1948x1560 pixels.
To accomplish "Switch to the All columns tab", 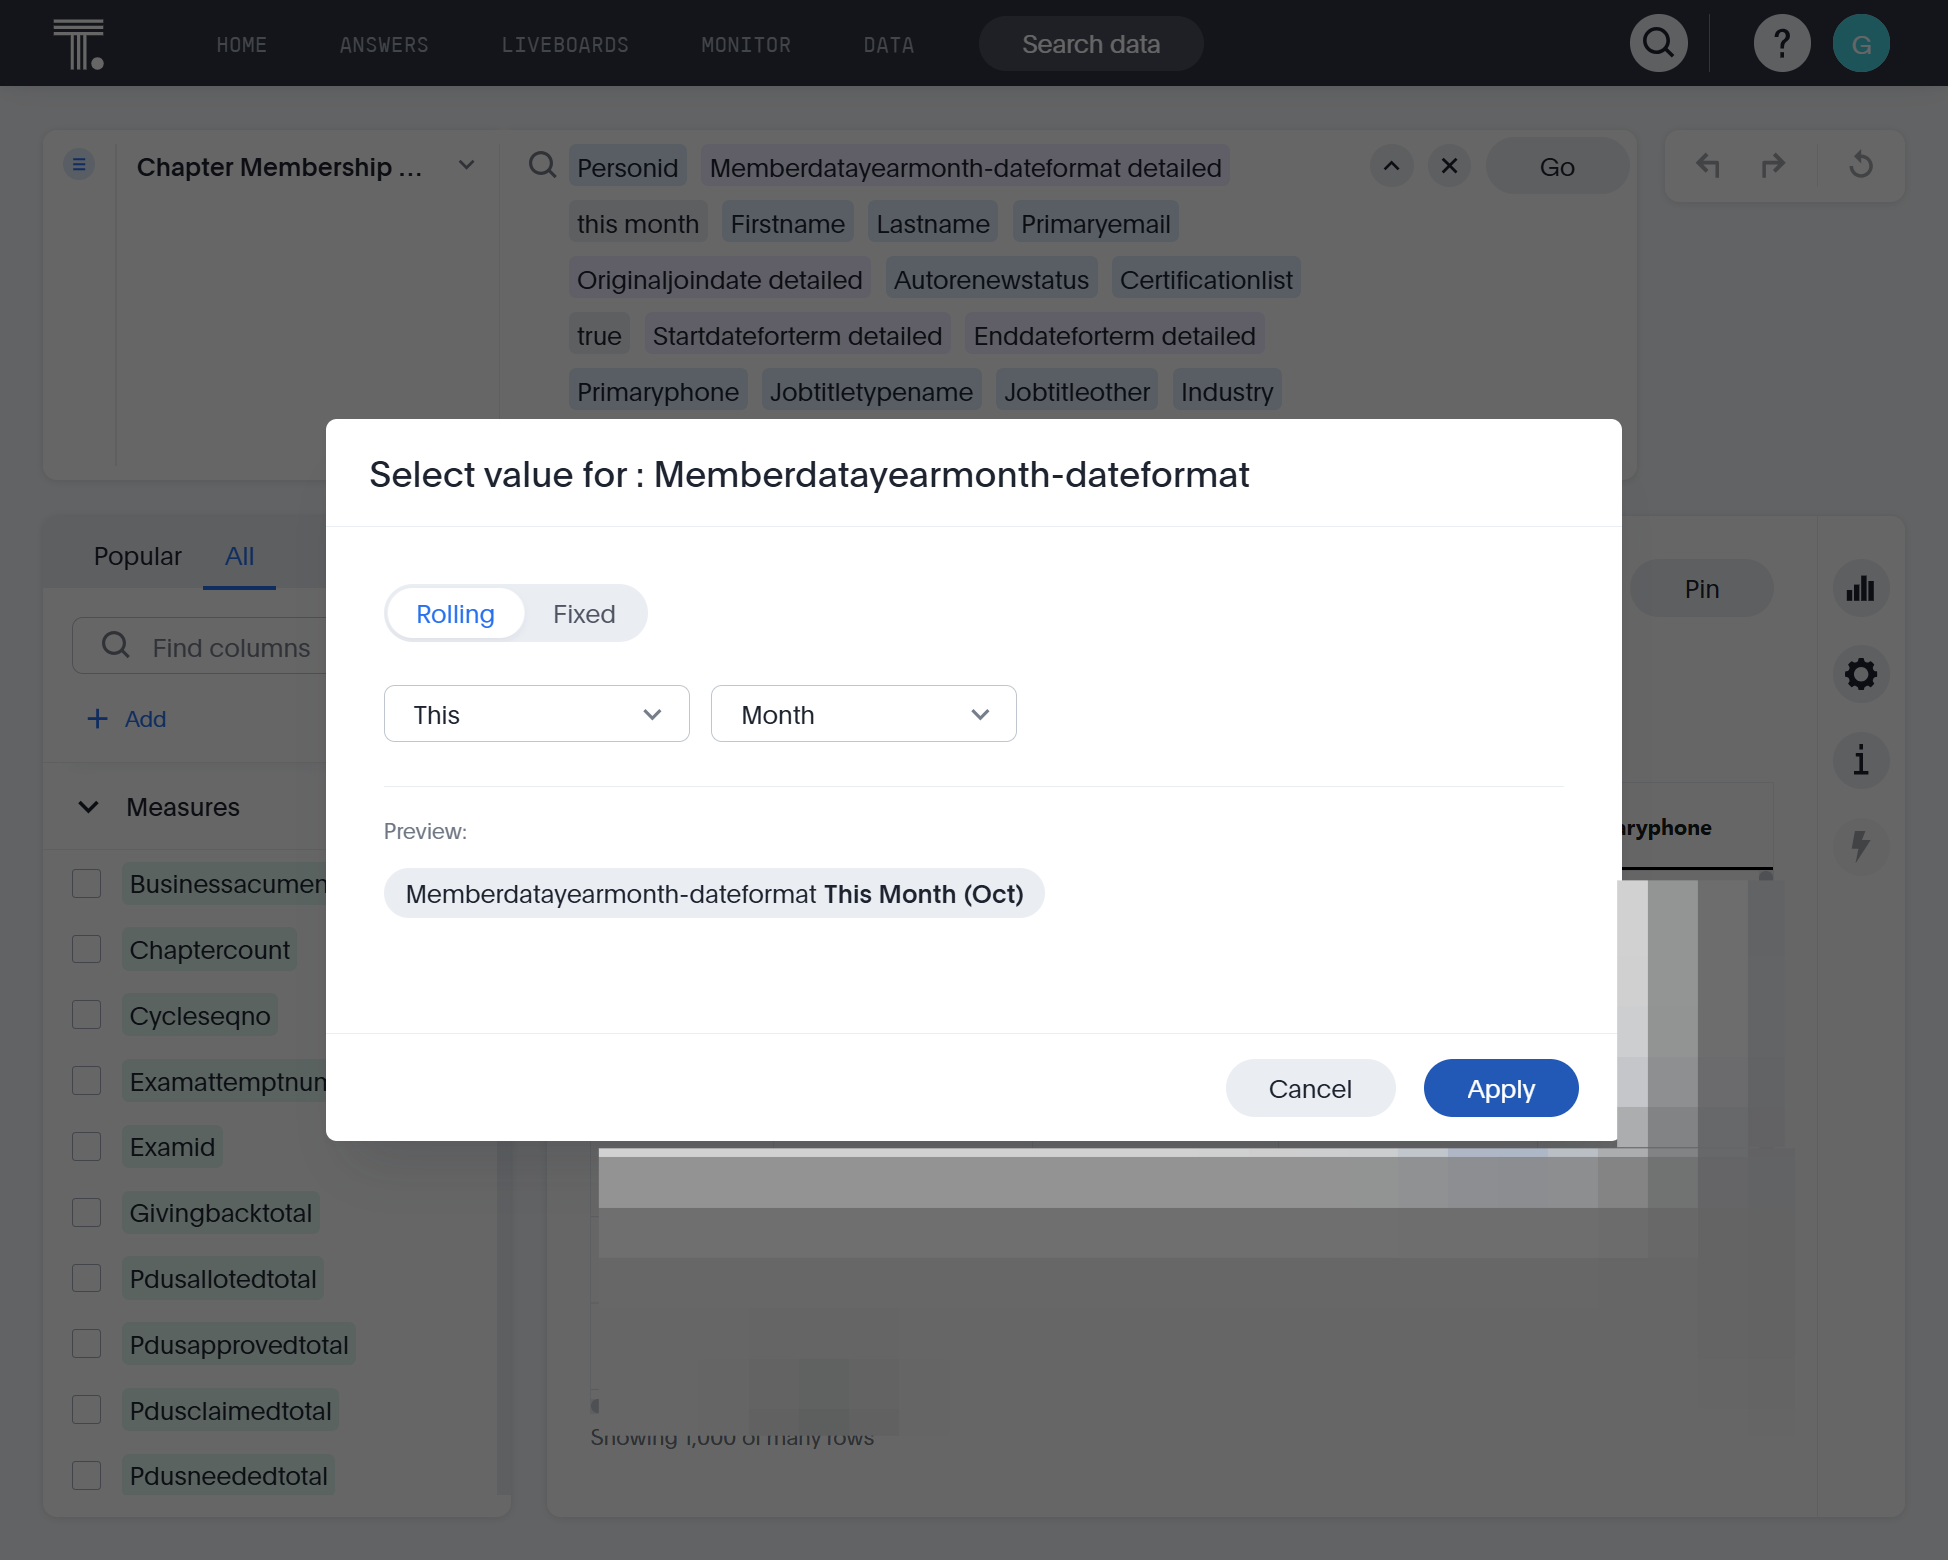I will 239,556.
